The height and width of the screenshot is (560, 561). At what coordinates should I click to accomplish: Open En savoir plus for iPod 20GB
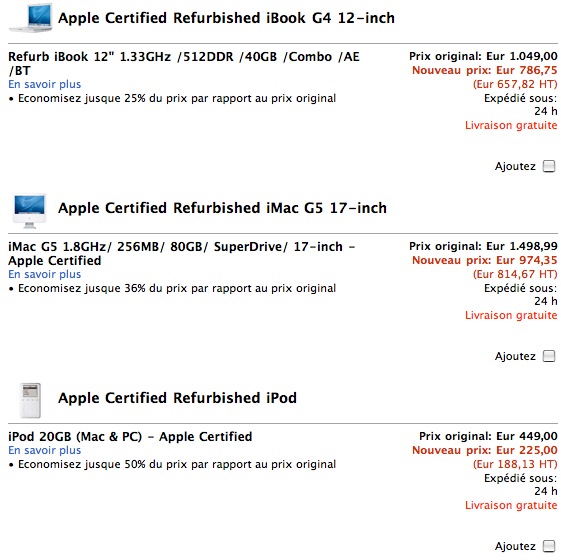45,450
